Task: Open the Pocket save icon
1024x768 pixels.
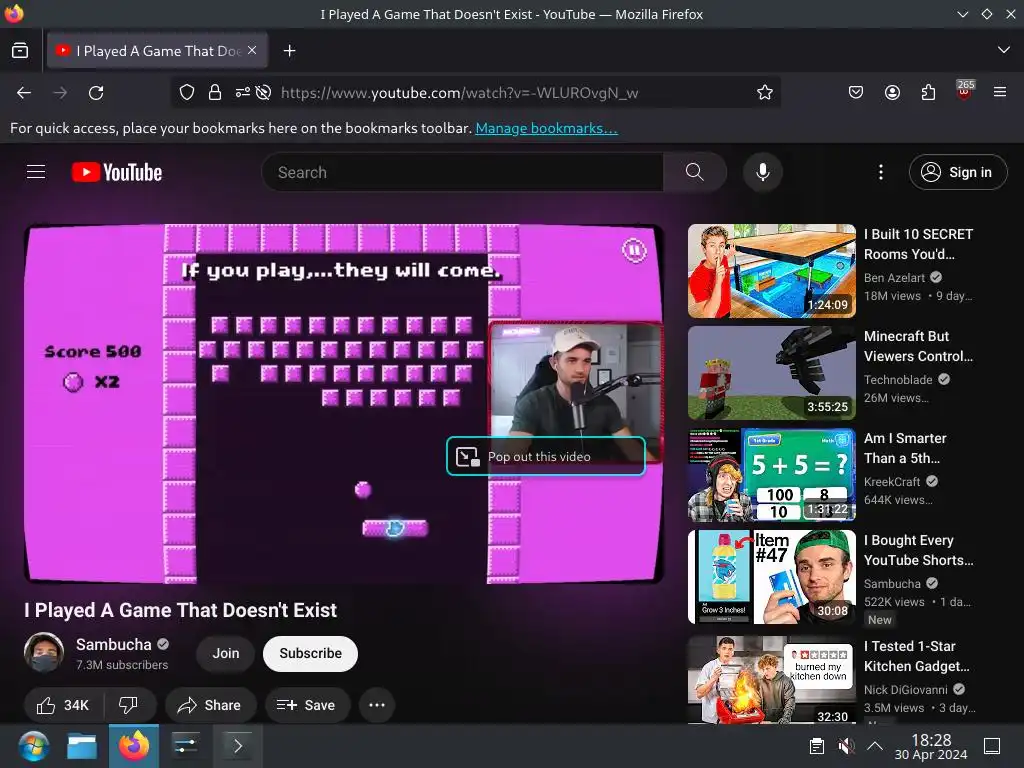Action: tap(856, 93)
